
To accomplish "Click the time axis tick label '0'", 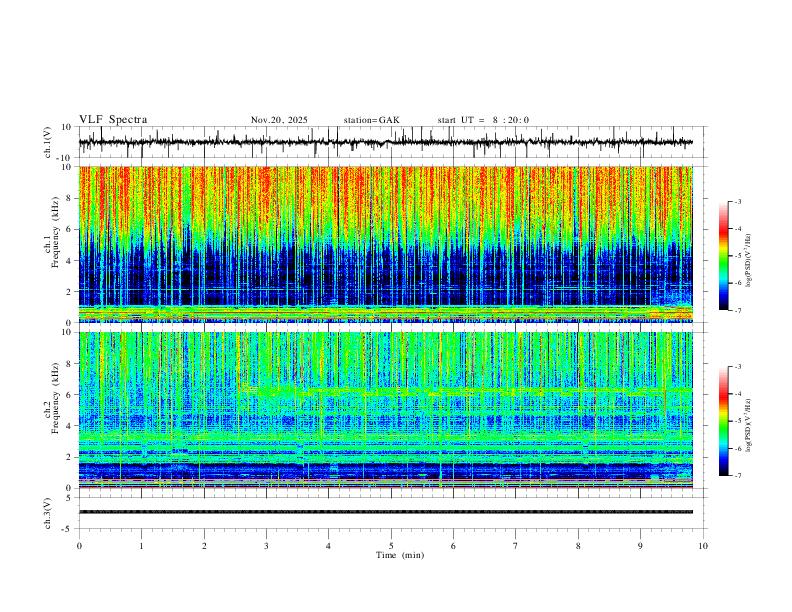I will tap(79, 546).
